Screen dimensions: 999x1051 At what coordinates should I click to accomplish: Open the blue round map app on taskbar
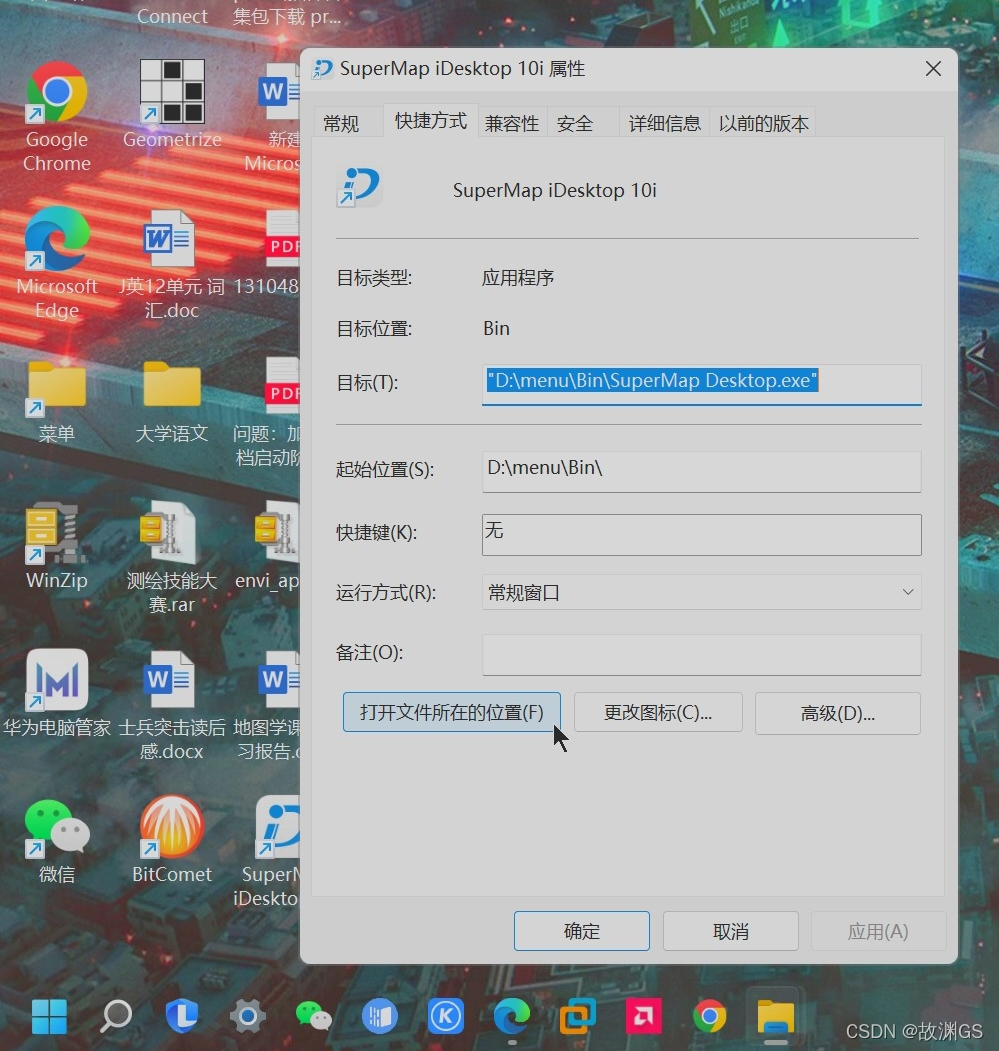click(379, 1016)
